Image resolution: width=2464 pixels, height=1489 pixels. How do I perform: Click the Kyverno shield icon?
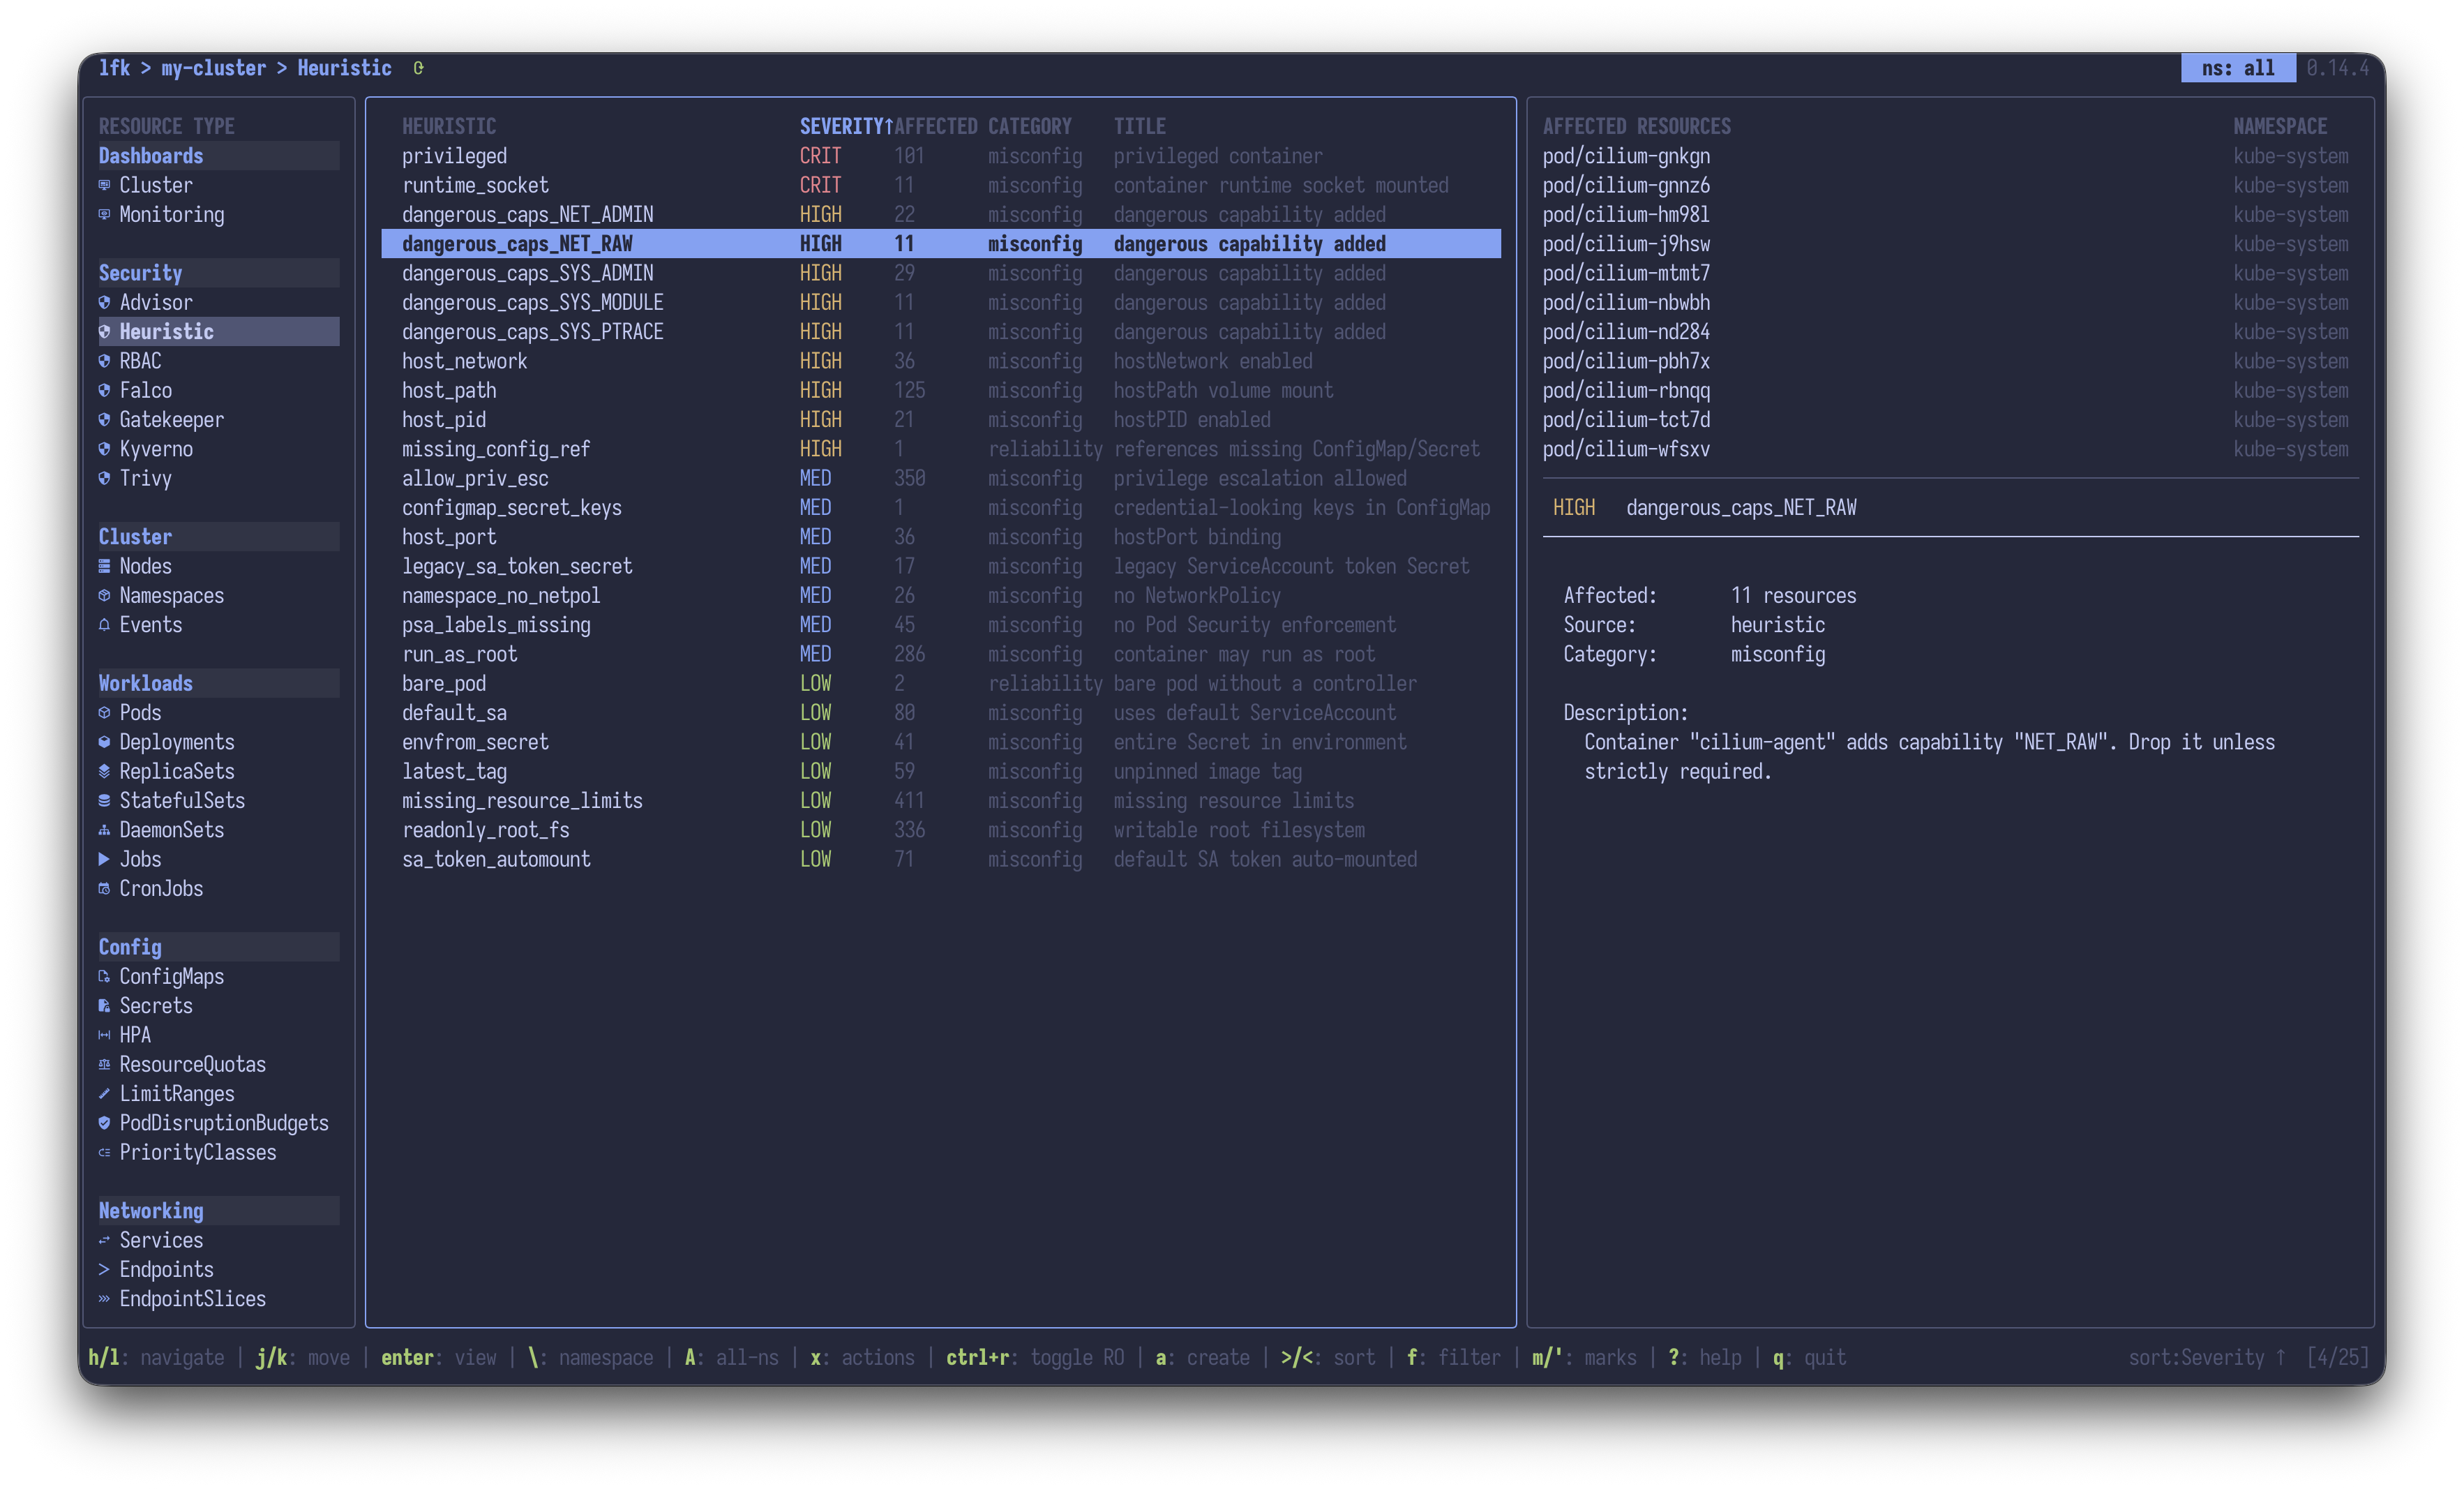pos(104,449)
